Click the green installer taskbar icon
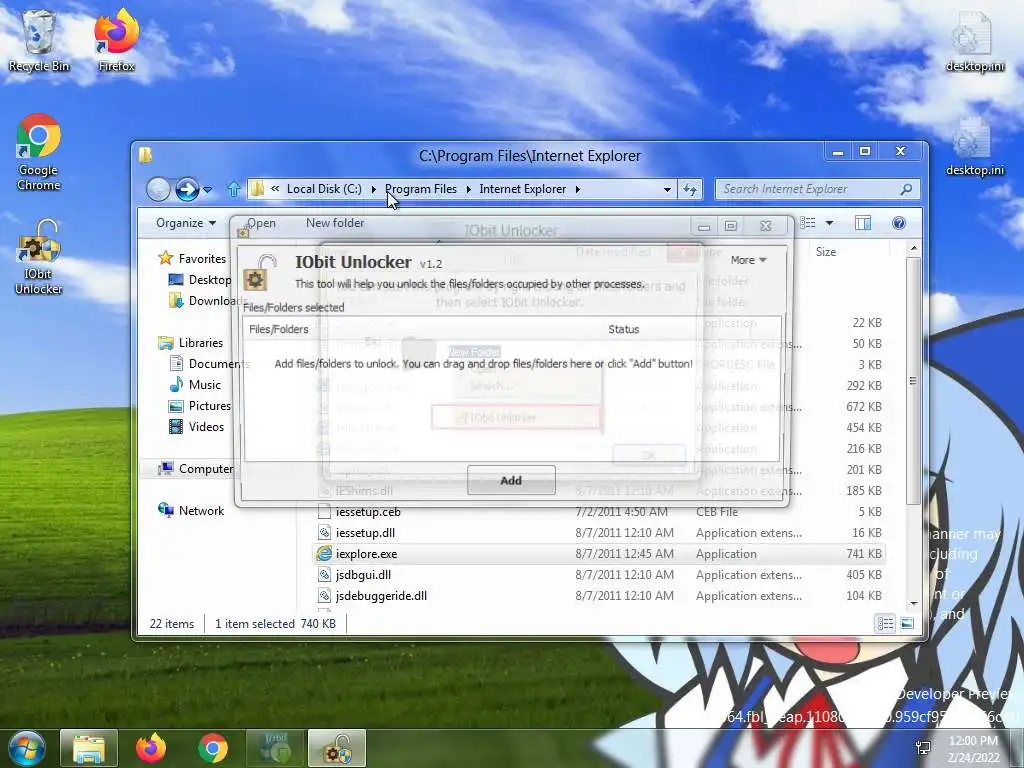This screenshot has height=768, width=1024. [275, 748]
